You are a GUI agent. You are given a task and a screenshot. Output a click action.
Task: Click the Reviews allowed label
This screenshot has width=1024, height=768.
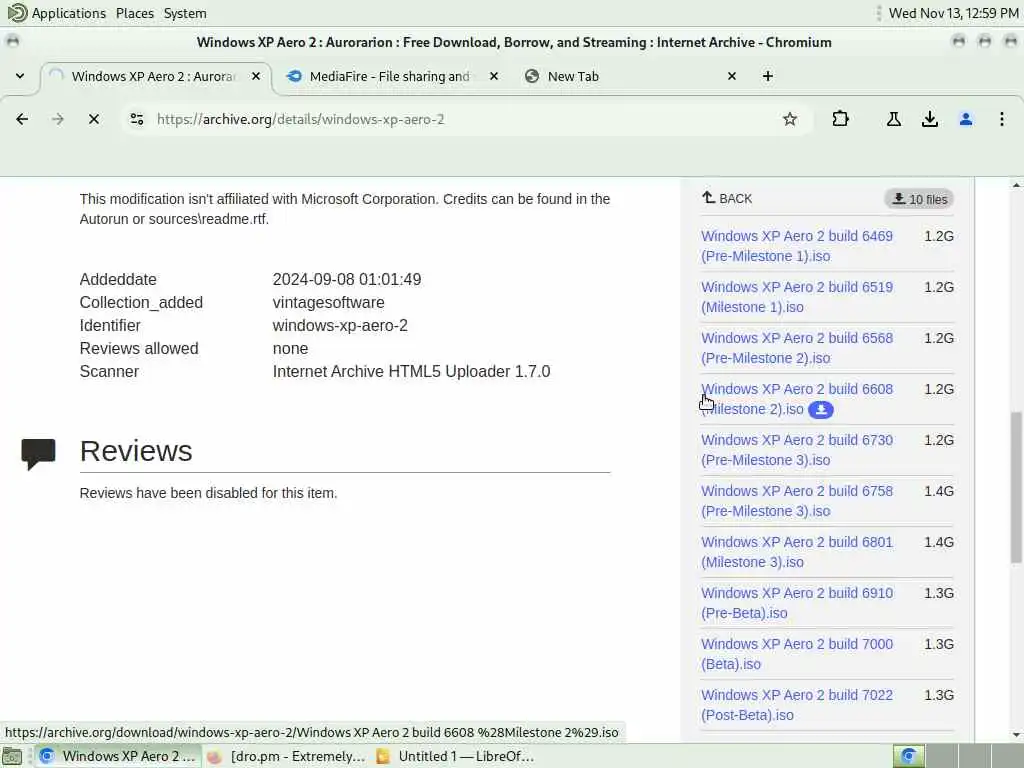point(138,349)
